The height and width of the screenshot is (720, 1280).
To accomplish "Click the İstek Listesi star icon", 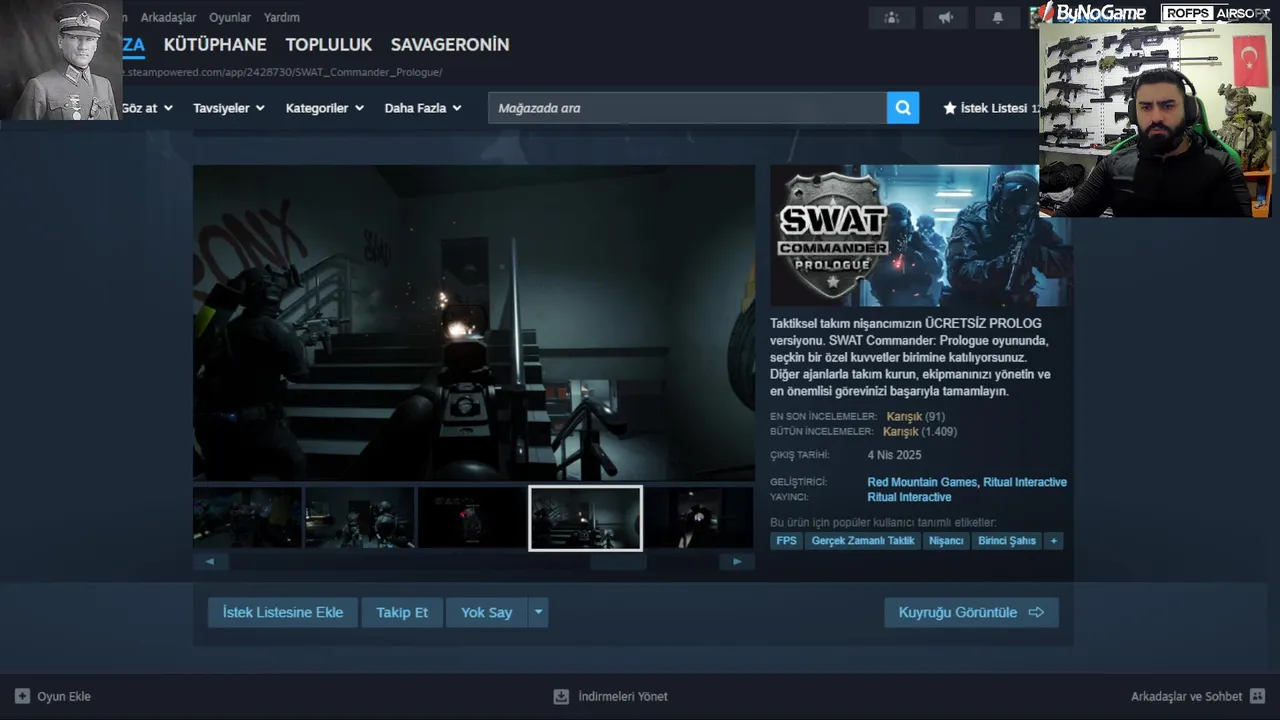I will [950, 108].
